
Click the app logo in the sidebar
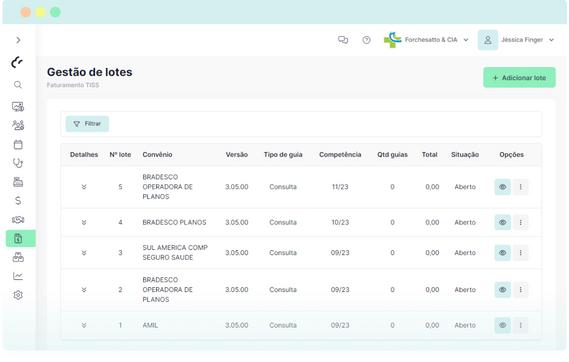[17, 62]
